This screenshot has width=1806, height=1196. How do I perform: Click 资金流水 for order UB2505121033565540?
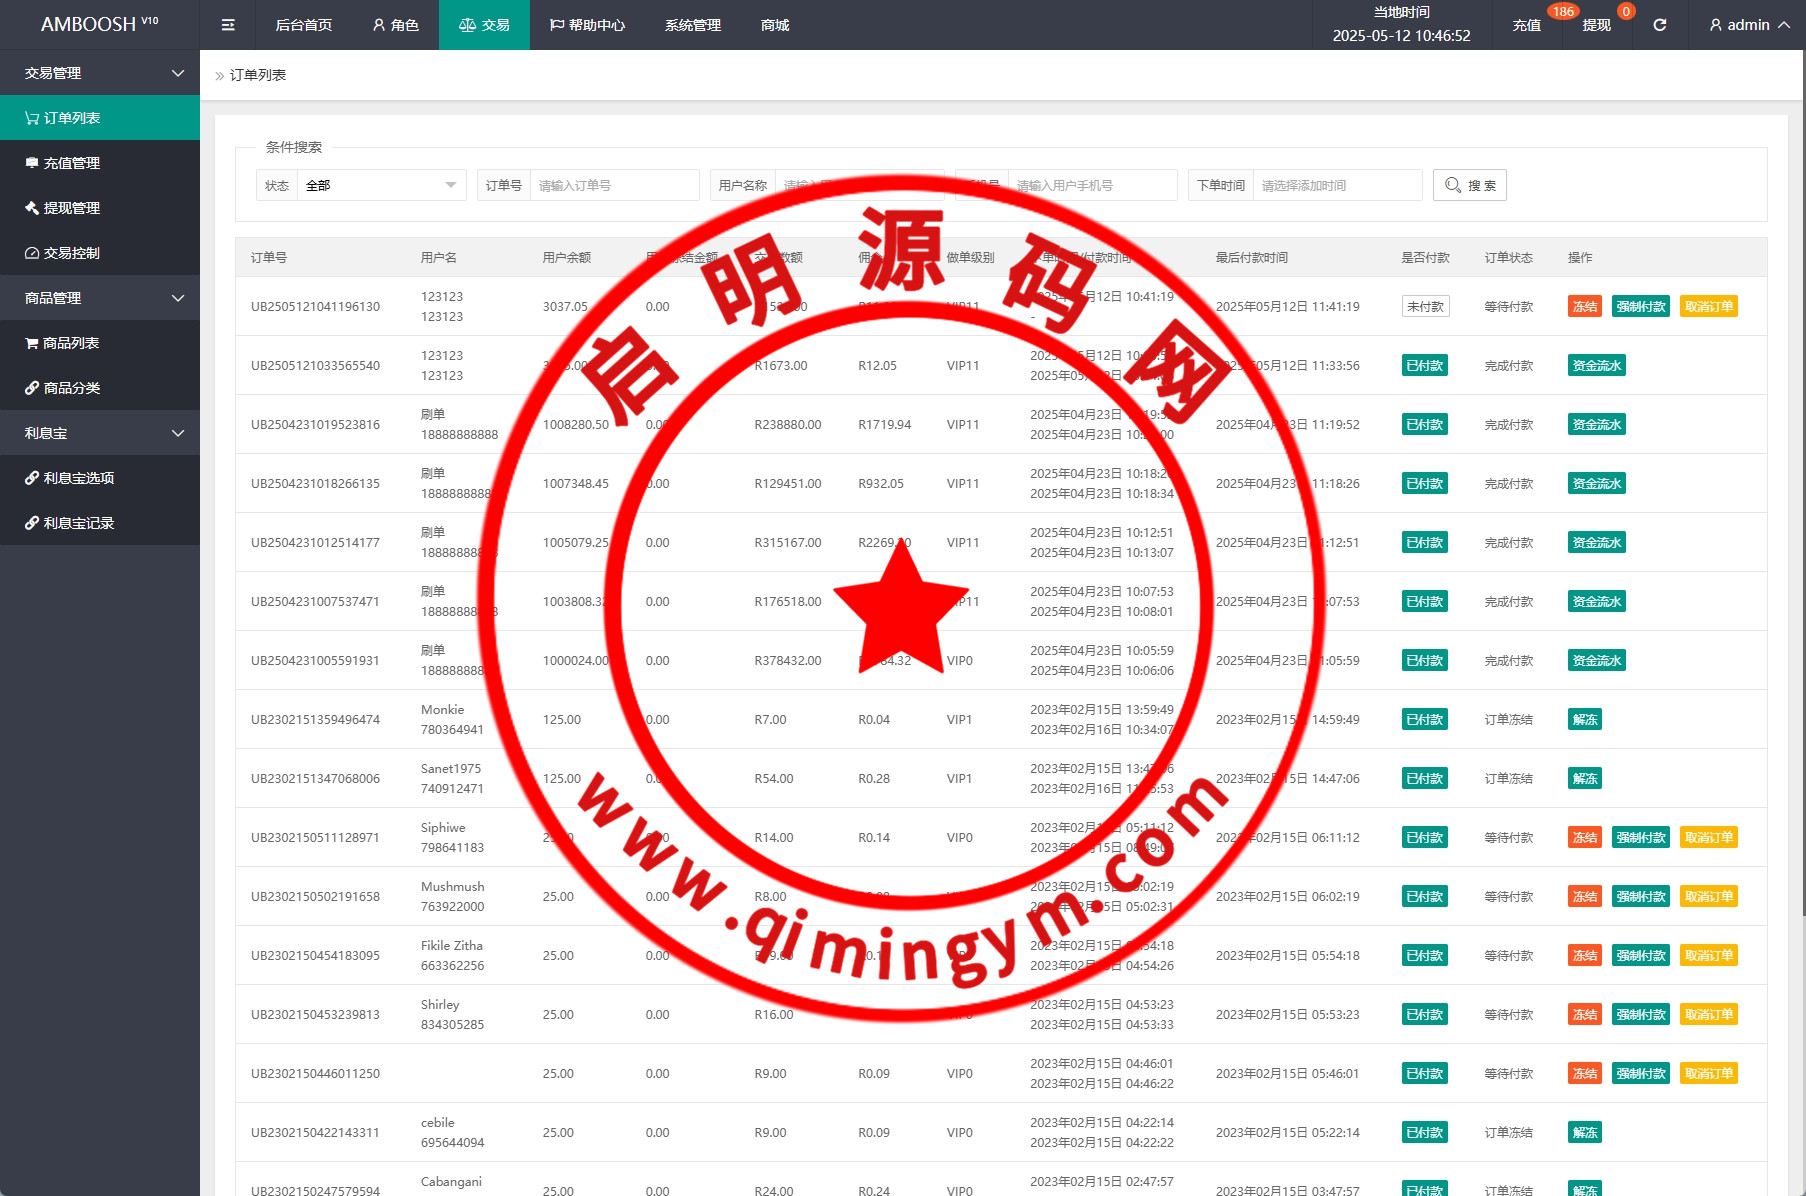(x=1596, y=366)
